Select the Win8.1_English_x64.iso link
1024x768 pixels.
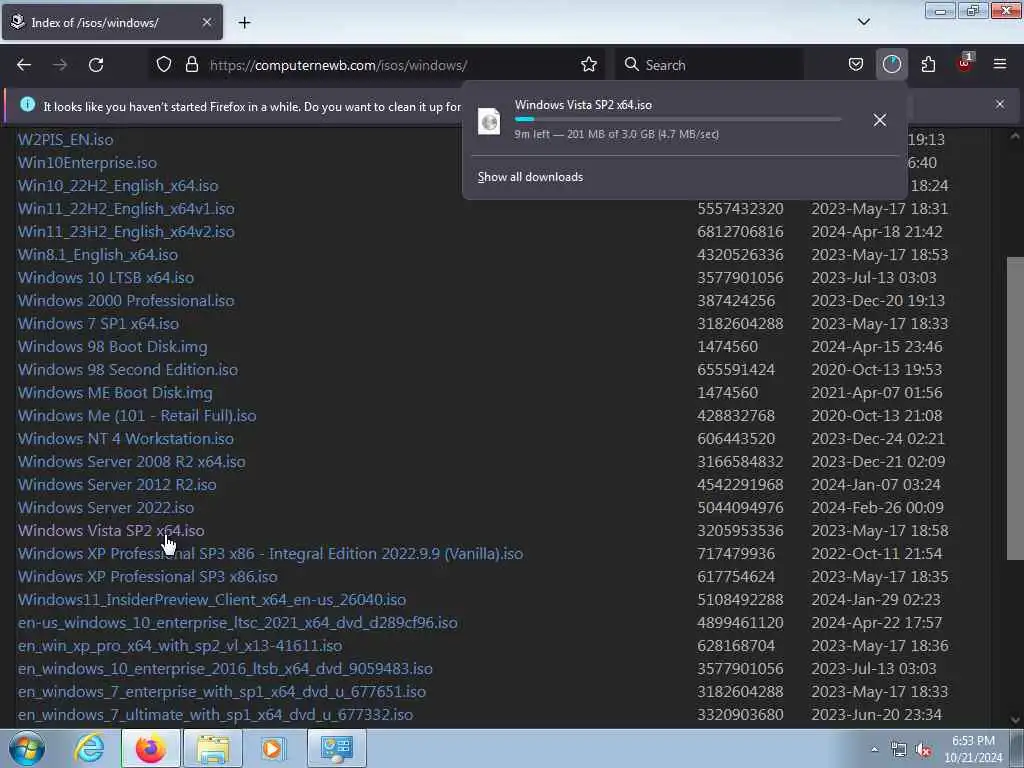click(97, 255)
